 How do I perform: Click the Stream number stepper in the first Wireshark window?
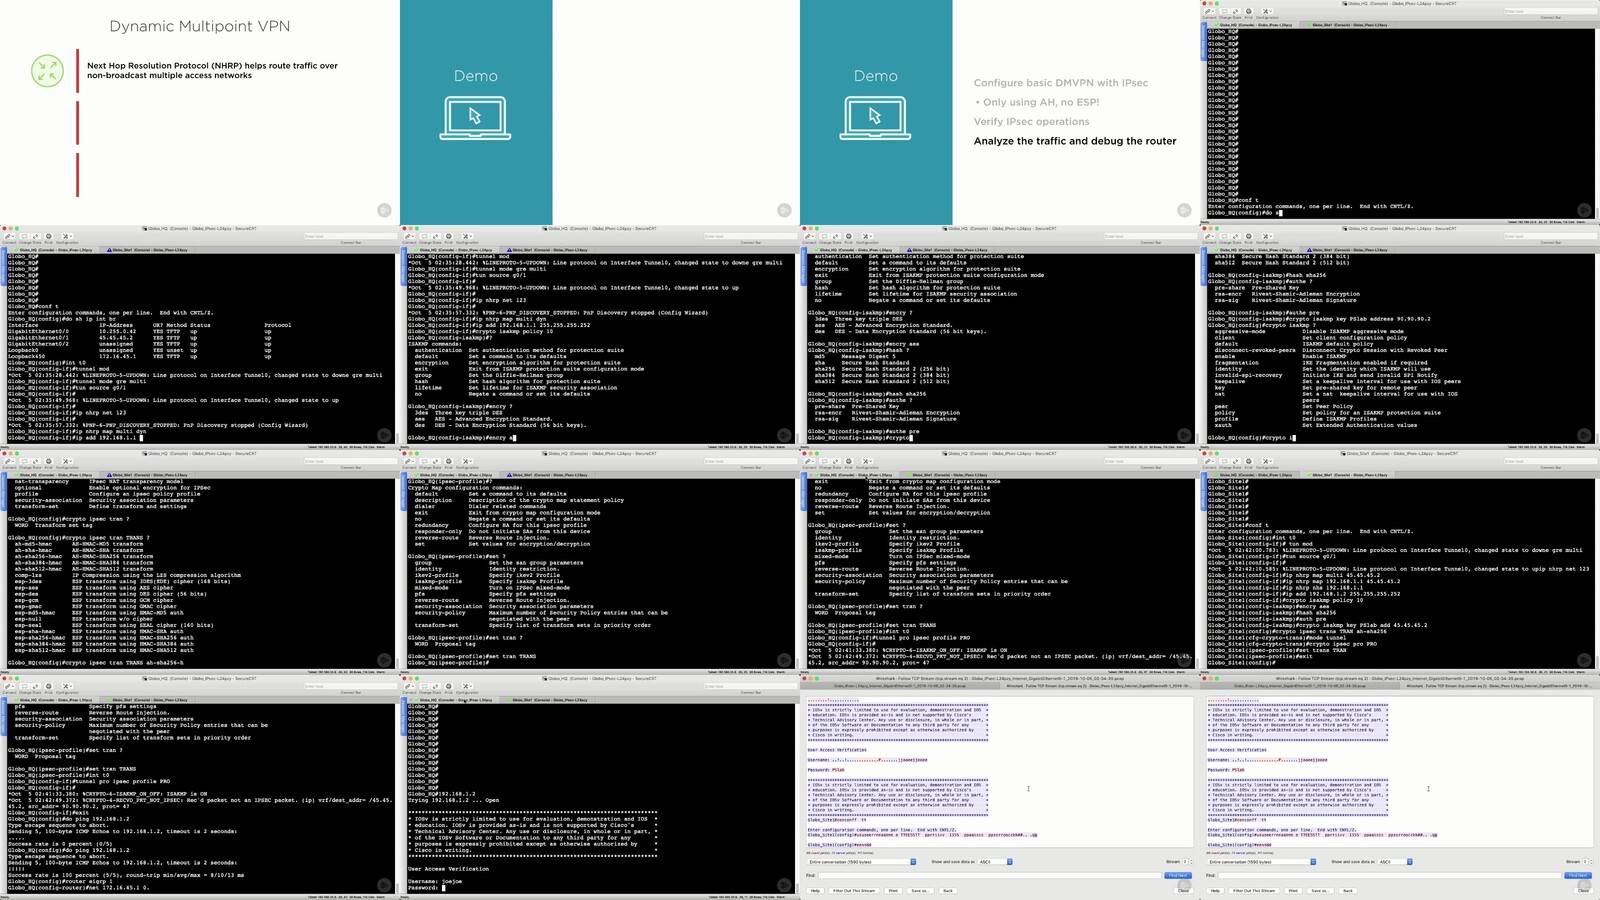[x=1187, y=861]
